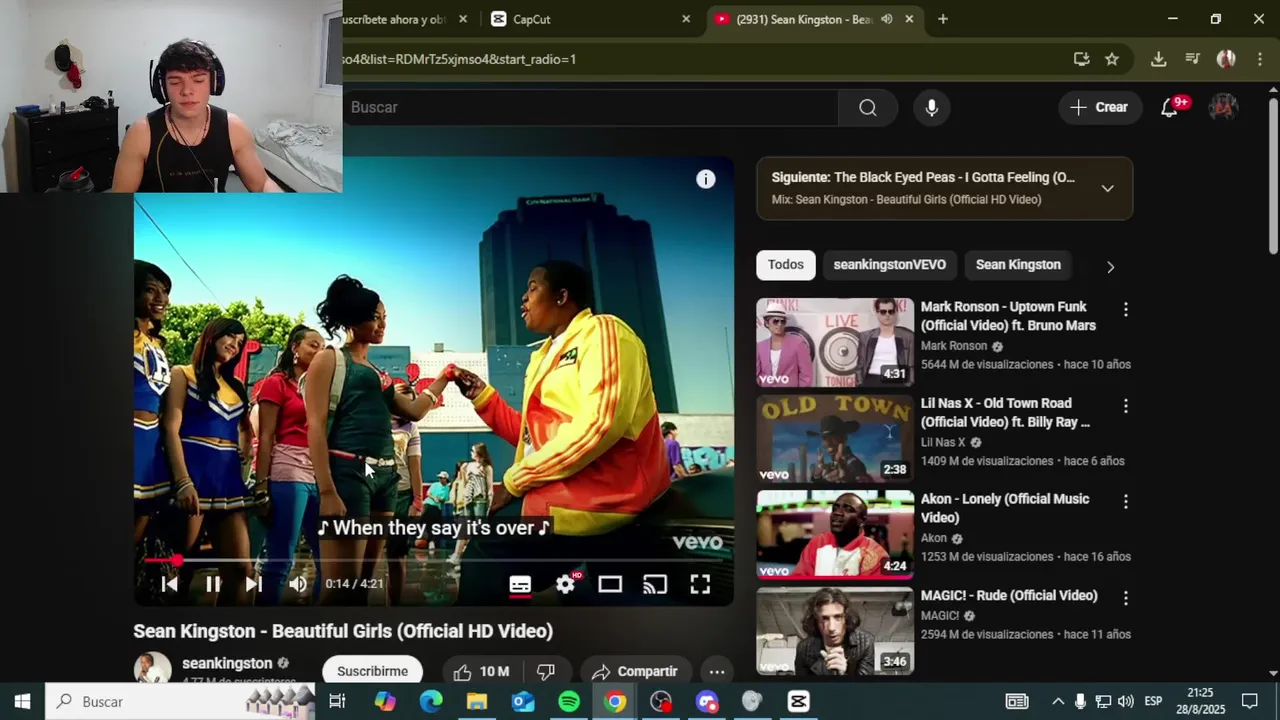Open a new browser tab

pos(943,19)
